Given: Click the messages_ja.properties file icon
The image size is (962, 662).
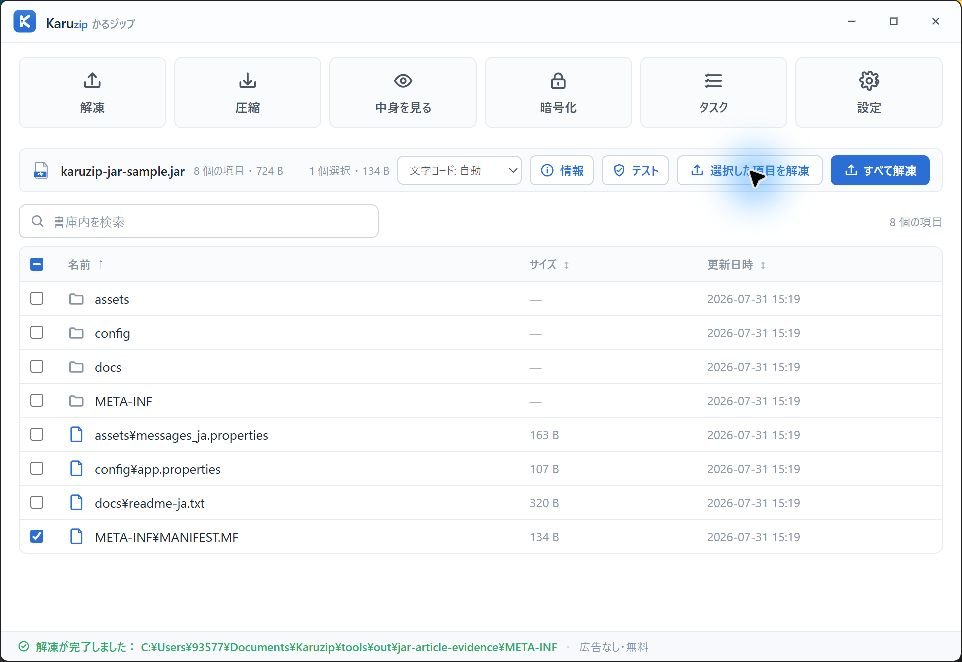Looking at the screenshot, I should (x=76, y=435).
